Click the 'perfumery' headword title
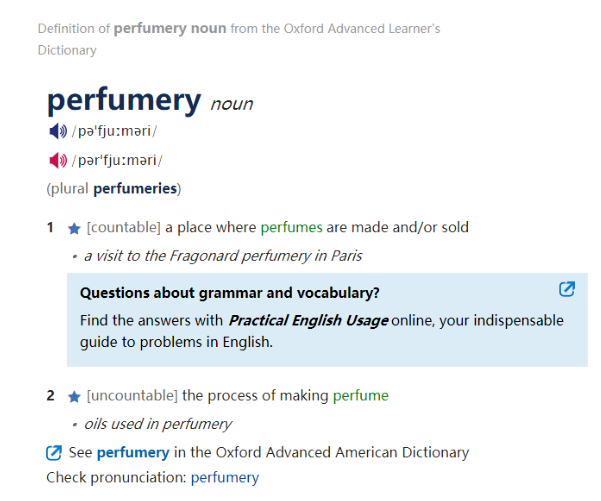This screenshot has height=501, width=601. [x=124, y=100]
